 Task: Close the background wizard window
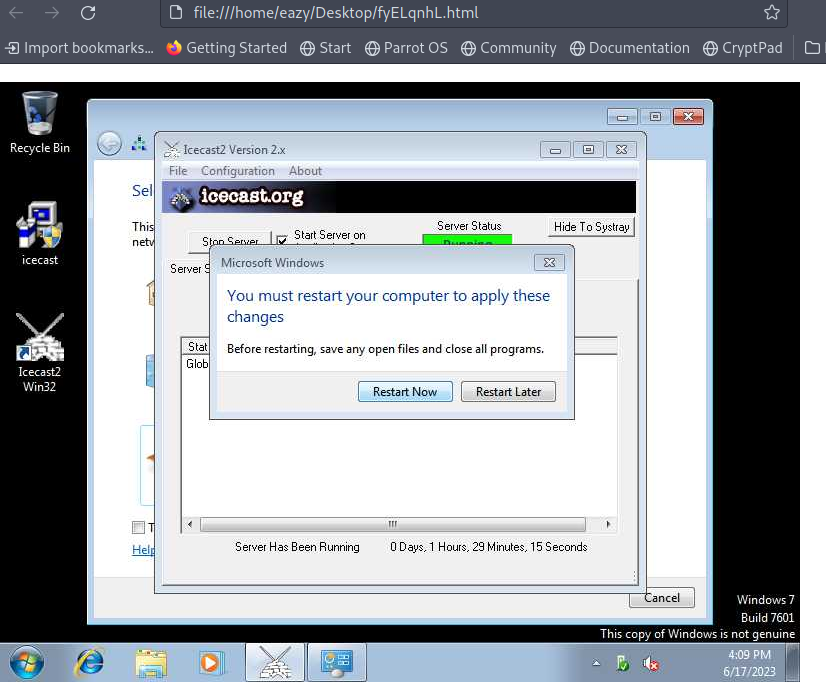pyautogui.click(x=688, y=116)
